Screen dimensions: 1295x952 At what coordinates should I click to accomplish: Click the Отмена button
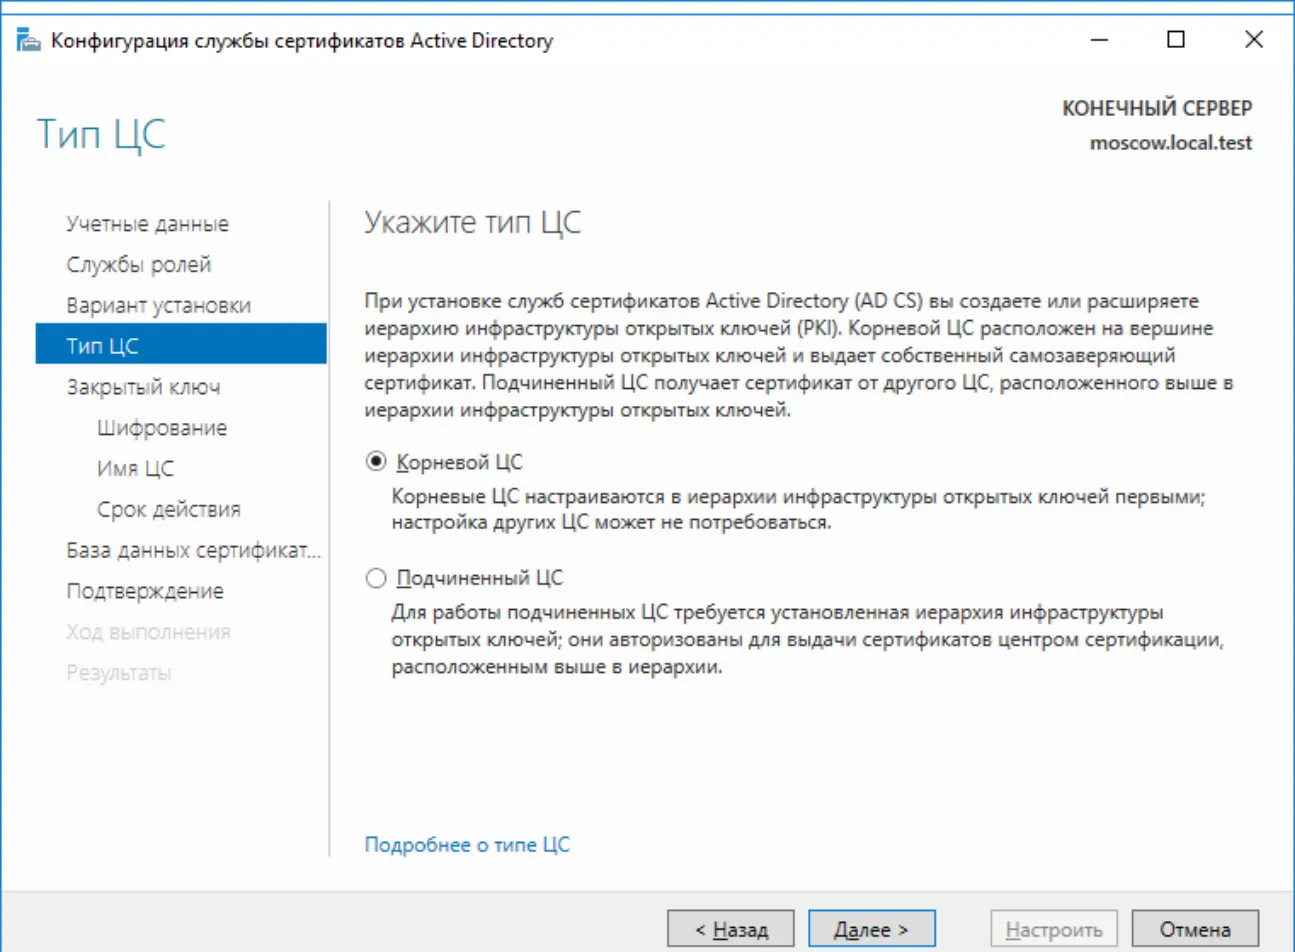tap(1195, 930)
